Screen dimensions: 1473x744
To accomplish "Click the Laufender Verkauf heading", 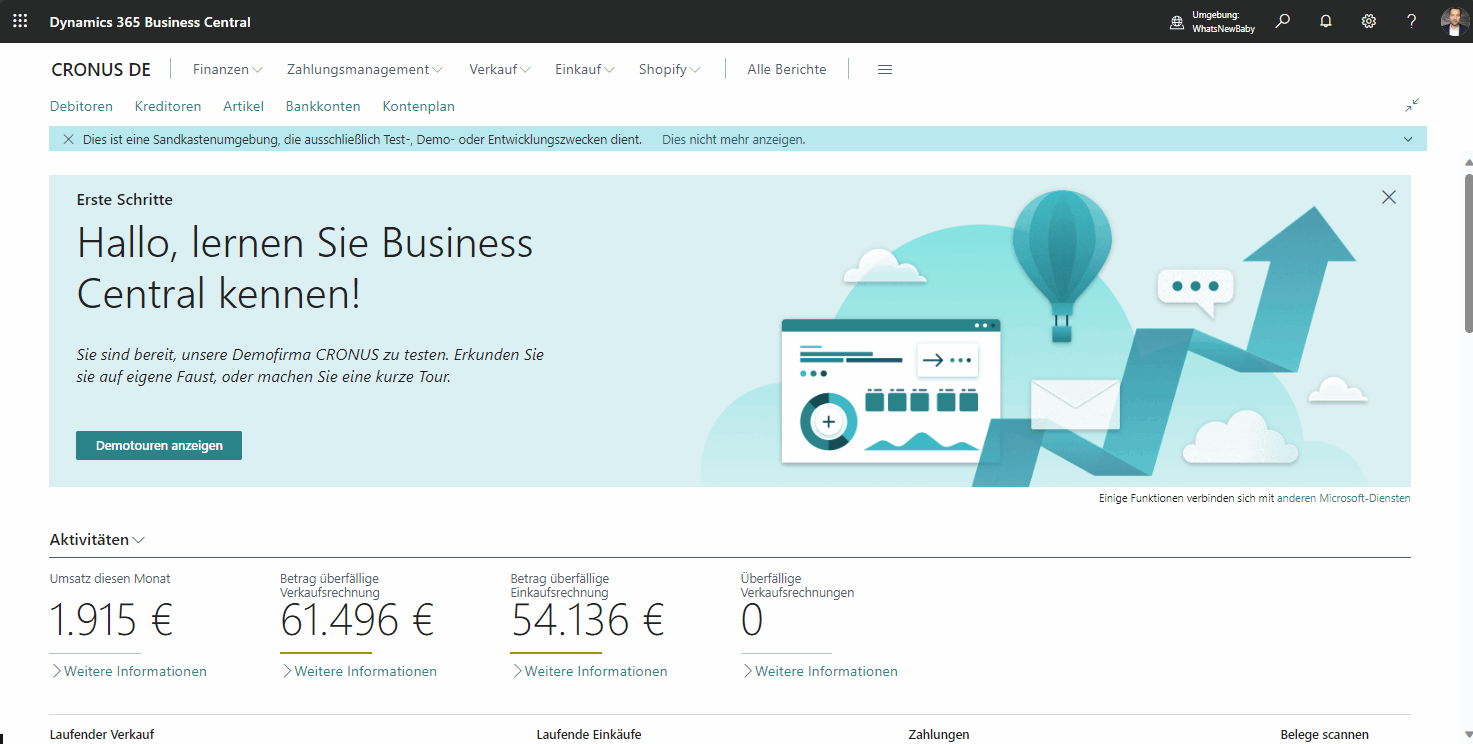I will pos(102,735).
